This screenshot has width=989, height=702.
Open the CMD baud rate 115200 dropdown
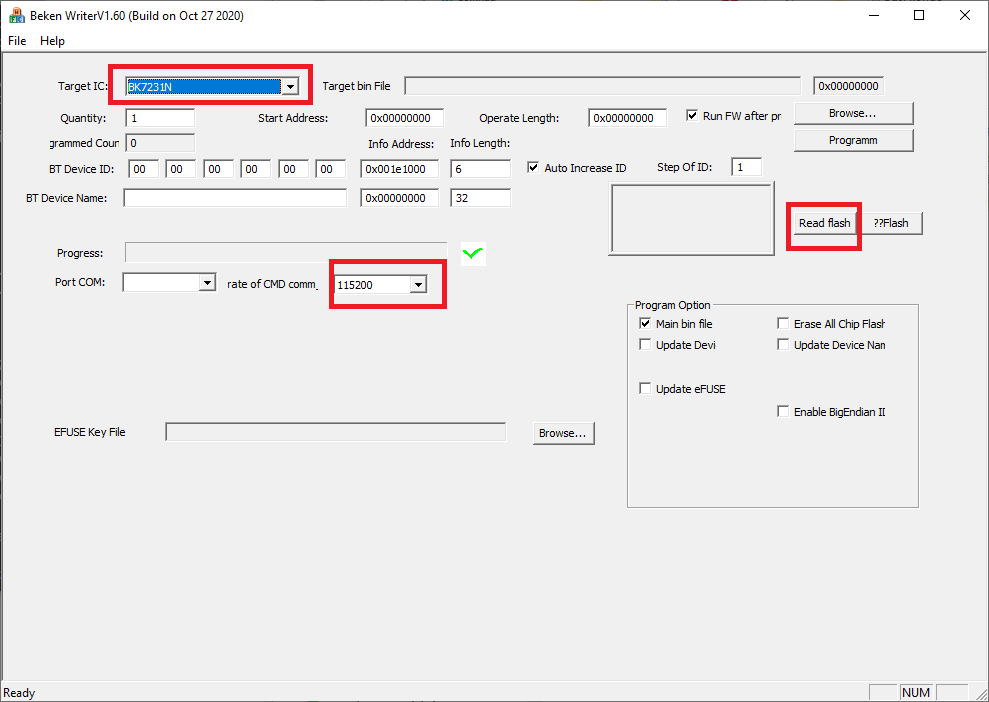coord(418,285)
